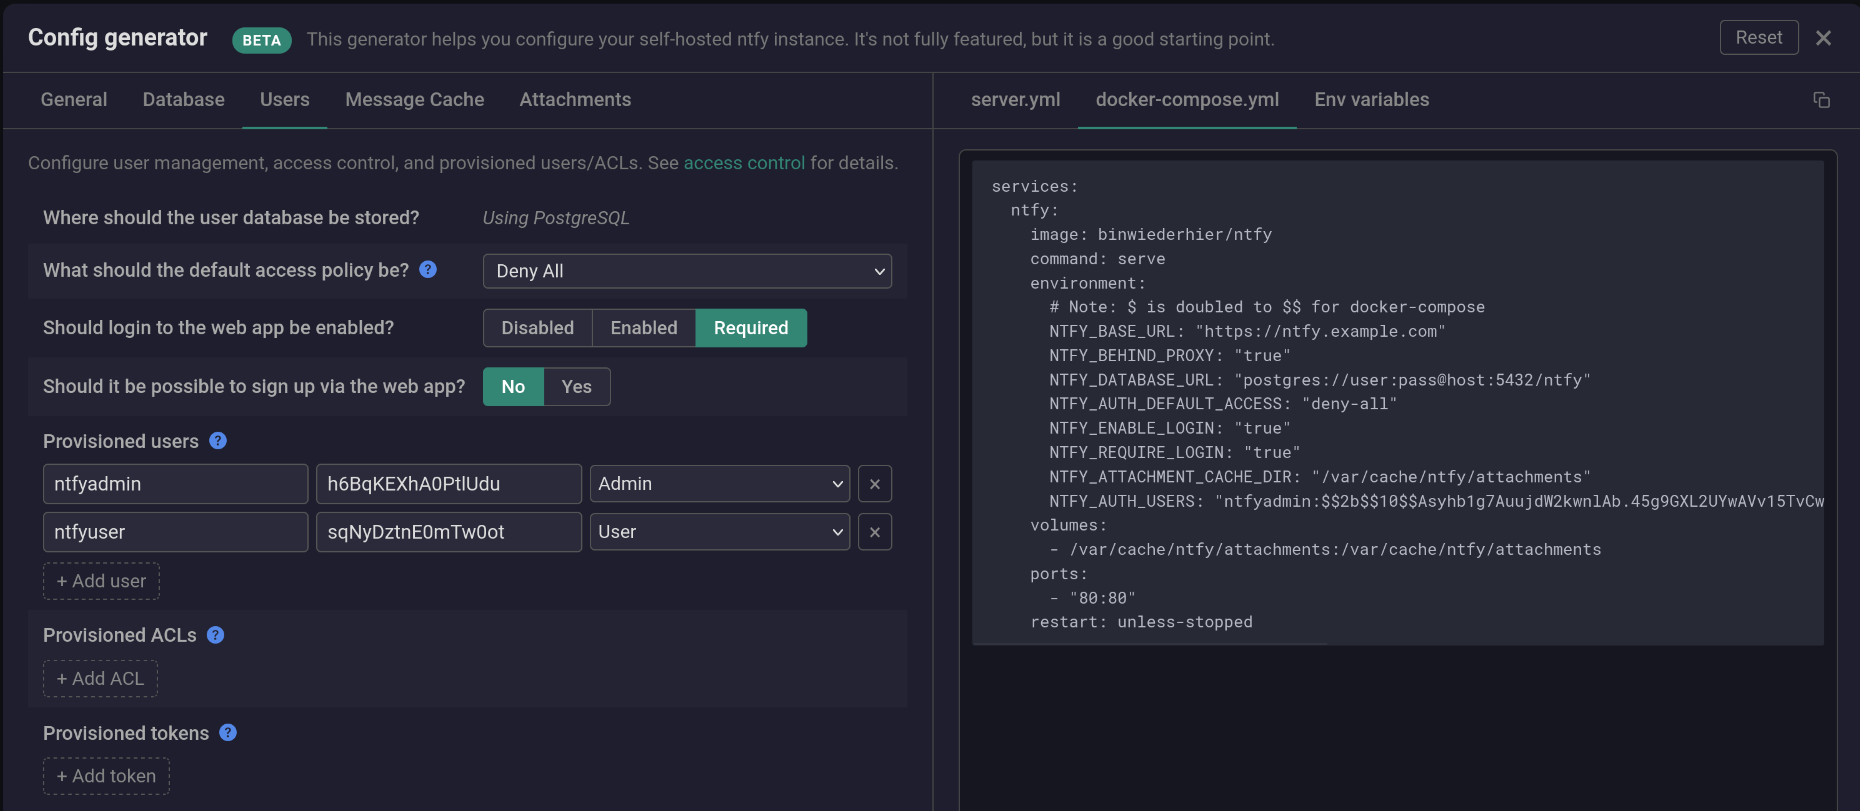Viewport: 1860px width, 811px height.
Task: Click the BETA badge
Action: coord(262,40)
